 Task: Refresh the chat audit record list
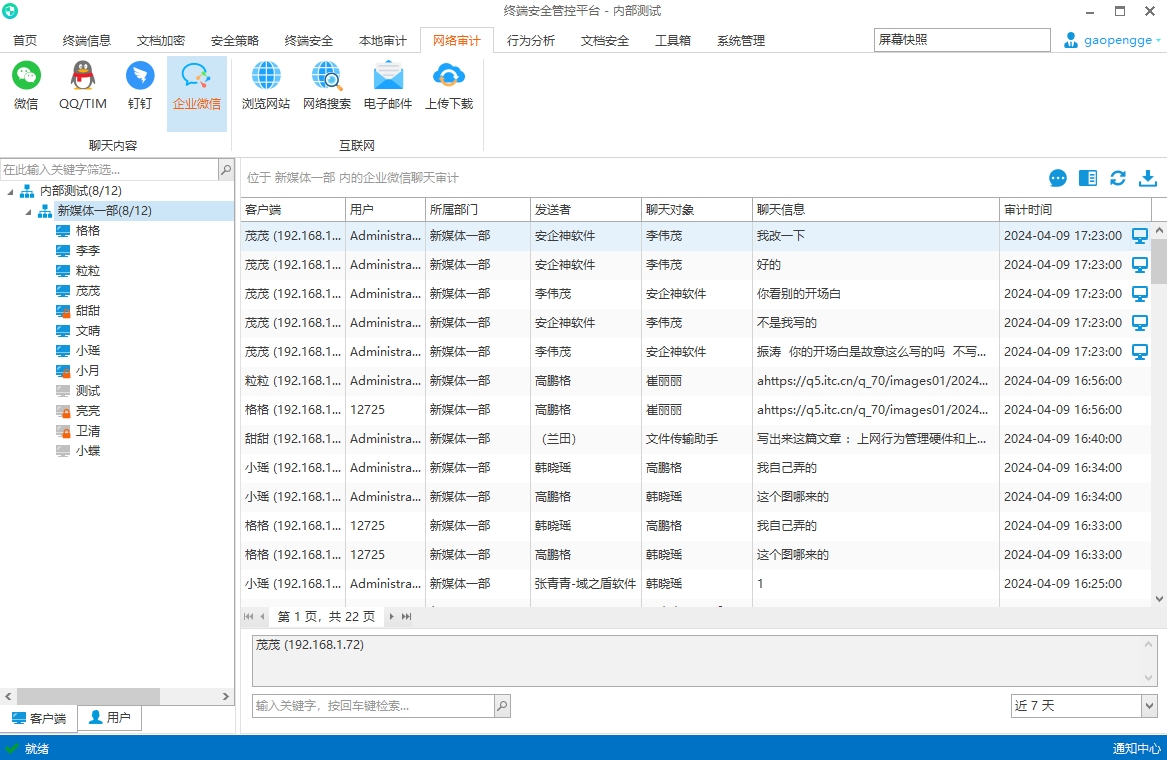tap(1117, 178)
